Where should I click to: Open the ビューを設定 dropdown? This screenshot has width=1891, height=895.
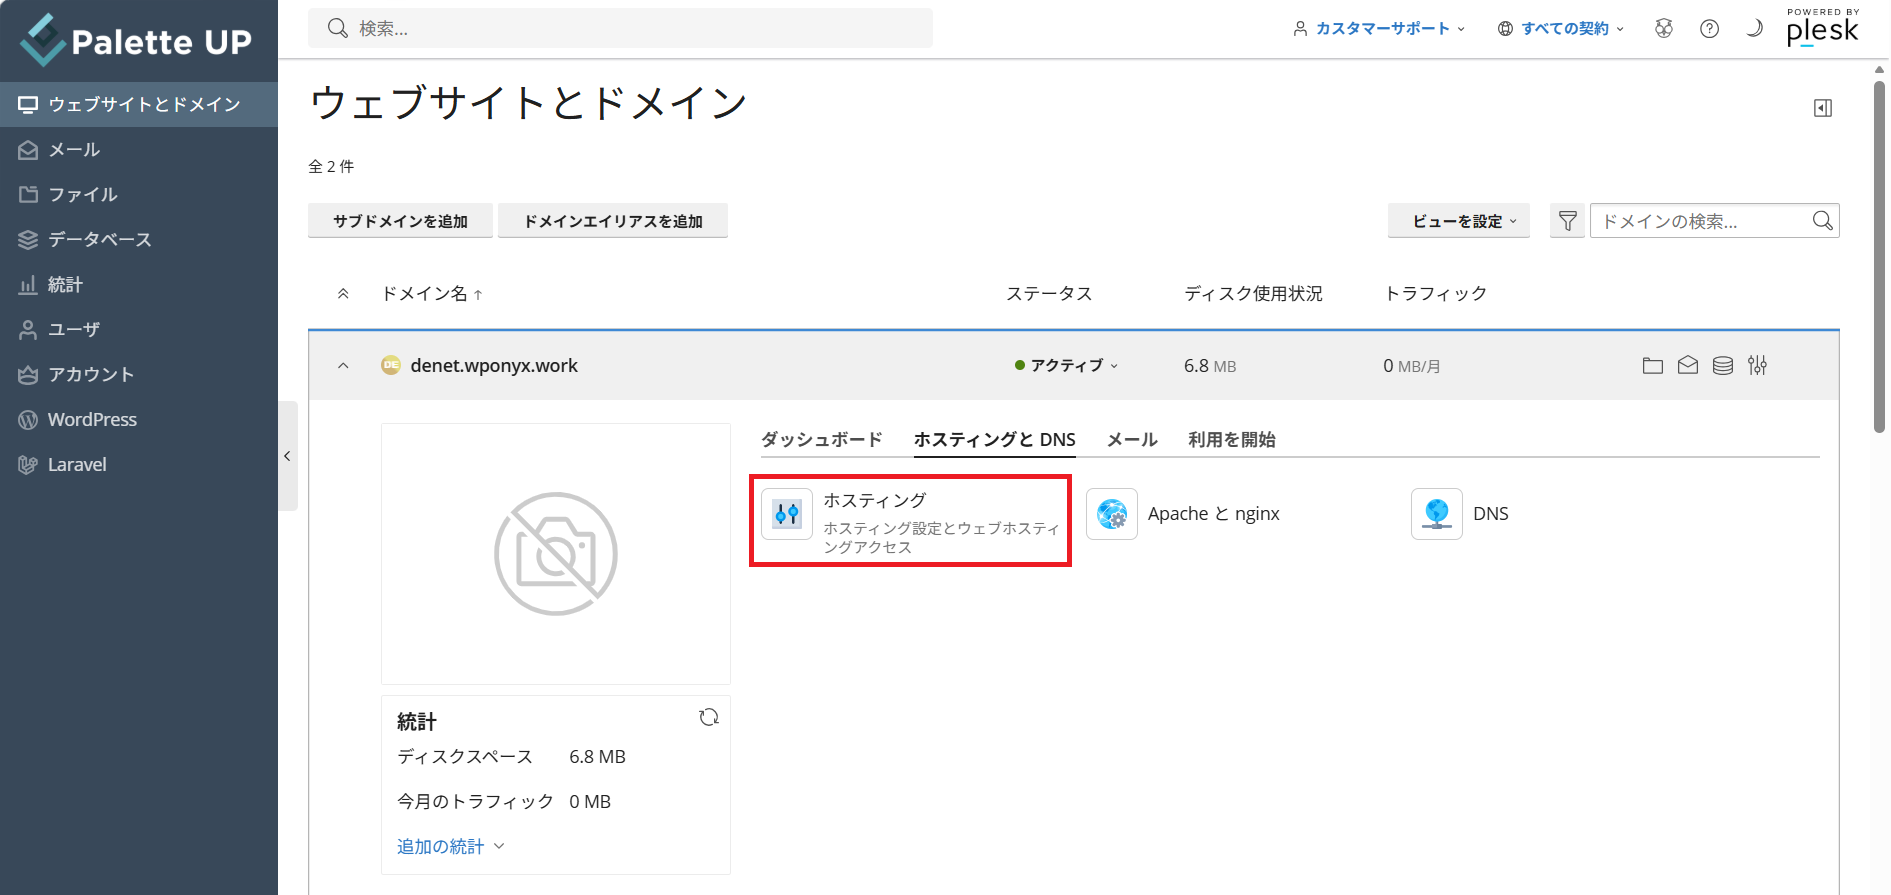click(1459, 221)
